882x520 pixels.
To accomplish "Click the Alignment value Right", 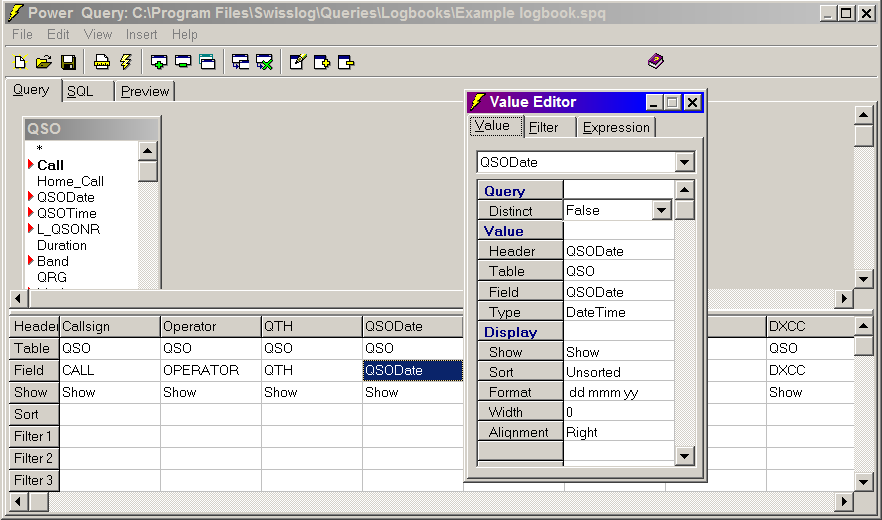I will pos(618,433).
